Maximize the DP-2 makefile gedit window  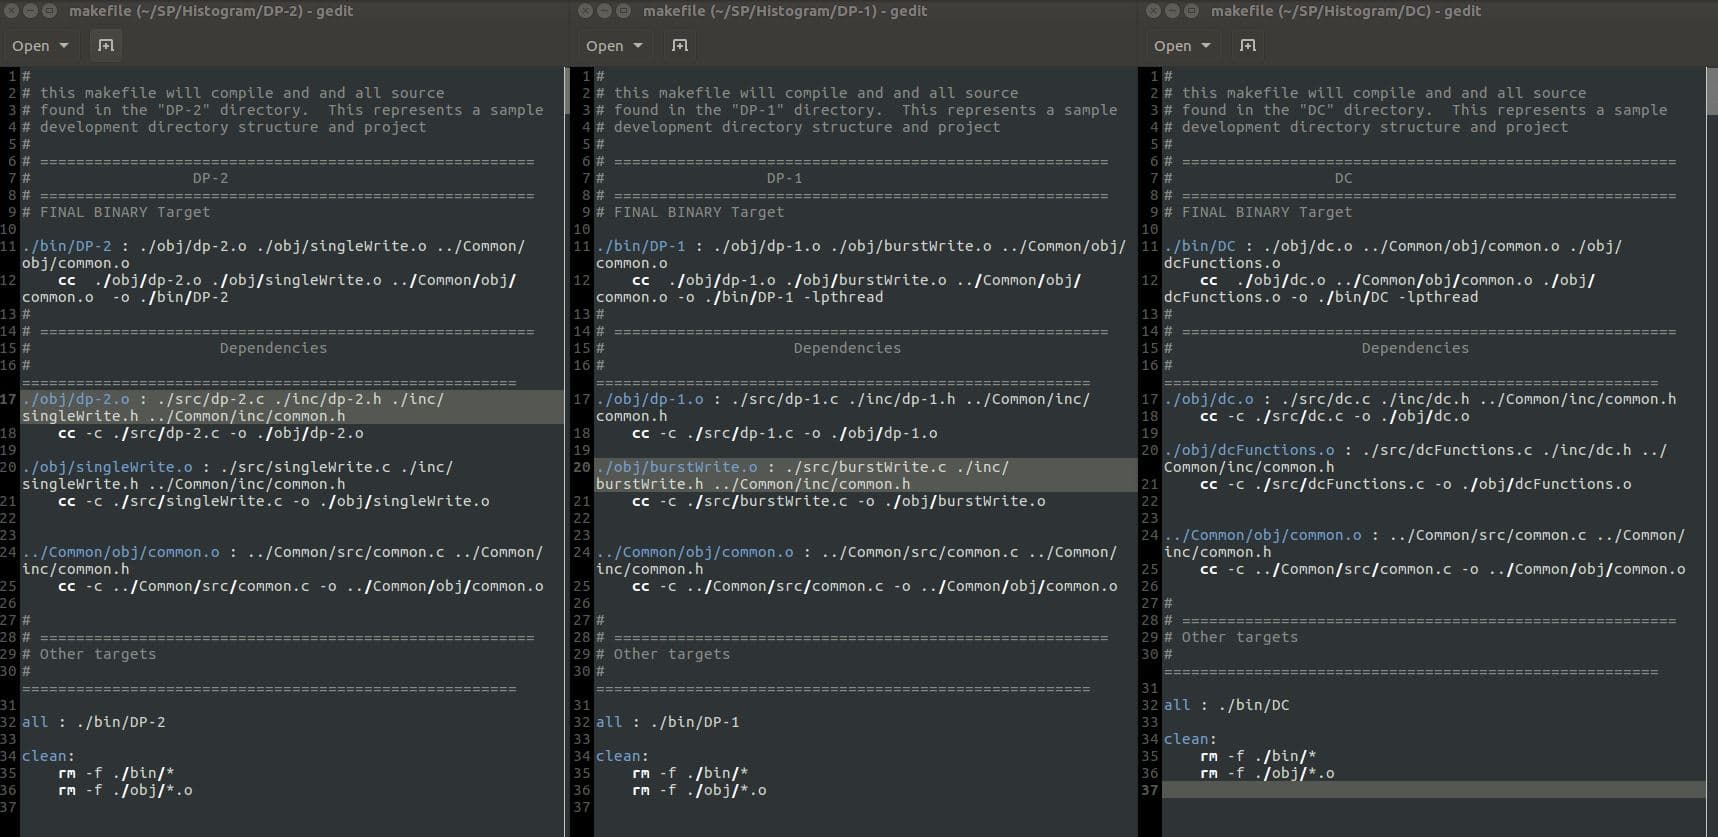(49, 11)
